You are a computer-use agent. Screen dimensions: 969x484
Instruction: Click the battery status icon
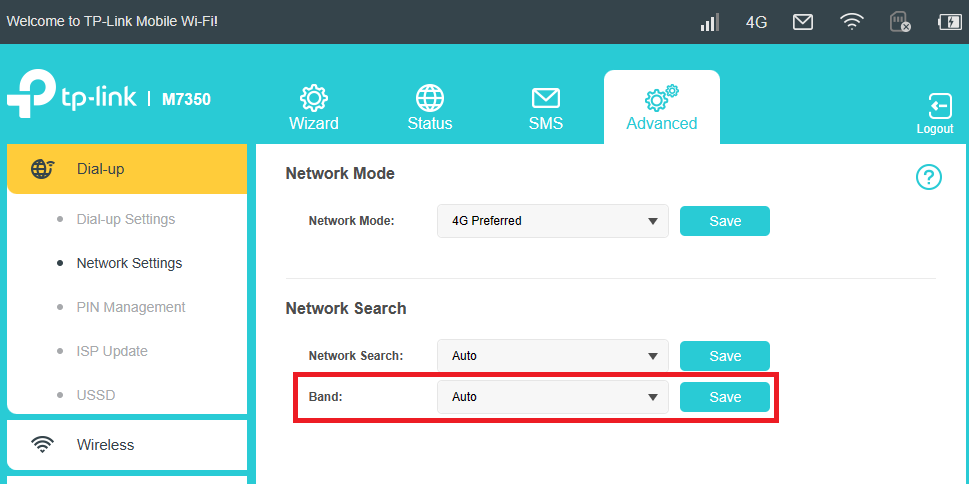coord(949,22)
